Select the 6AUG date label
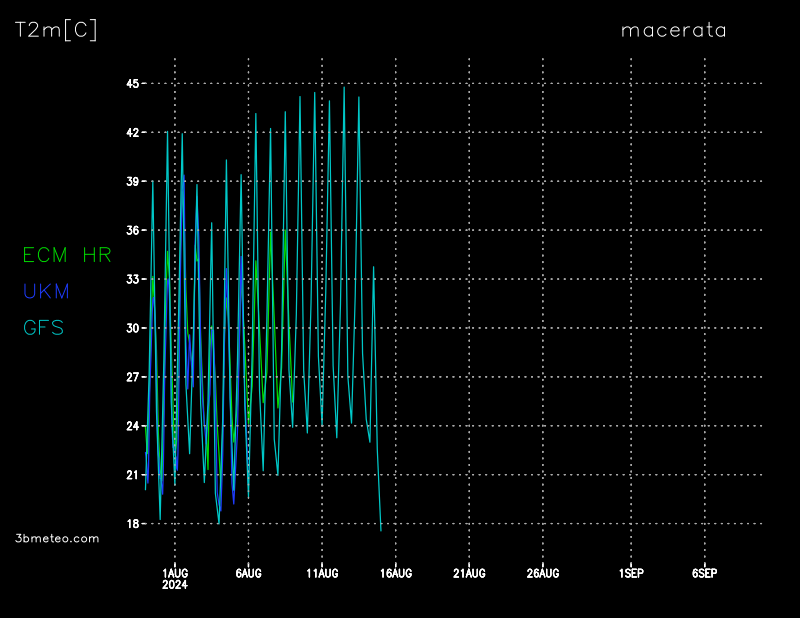The width and height of the screenshot is (800, 618). pos(248,573)
